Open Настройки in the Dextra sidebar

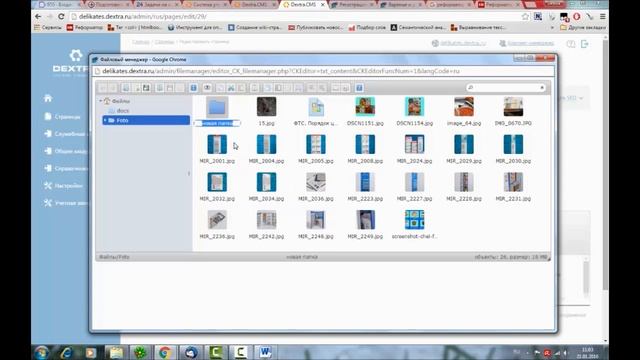(x=63, y=186)
